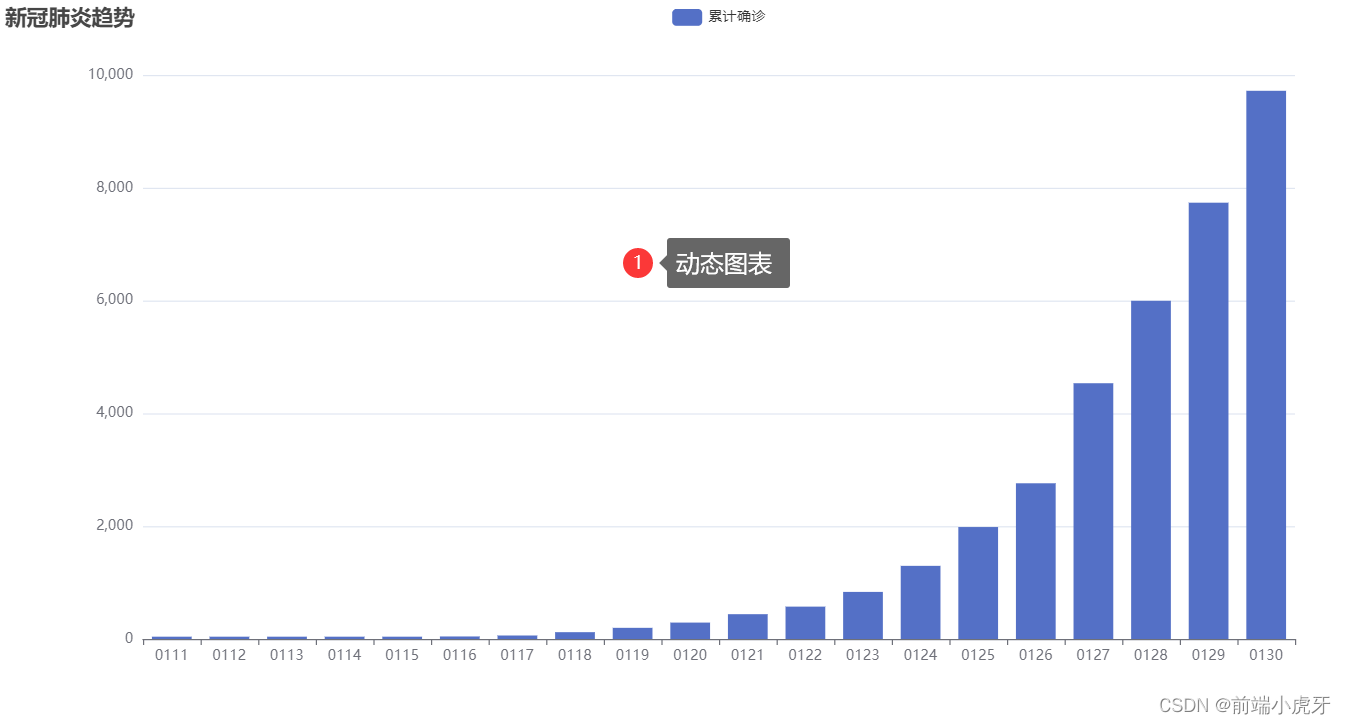This screenshot has width=1346, height=724.
Task: Click x-axis label 0111
Action: pos(172,655)
